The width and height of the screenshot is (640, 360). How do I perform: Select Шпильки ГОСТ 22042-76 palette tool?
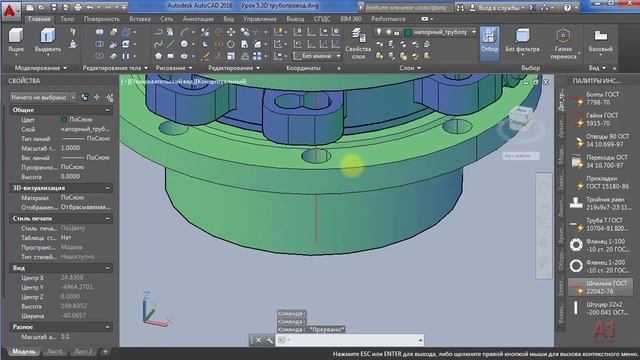[600, 287]
